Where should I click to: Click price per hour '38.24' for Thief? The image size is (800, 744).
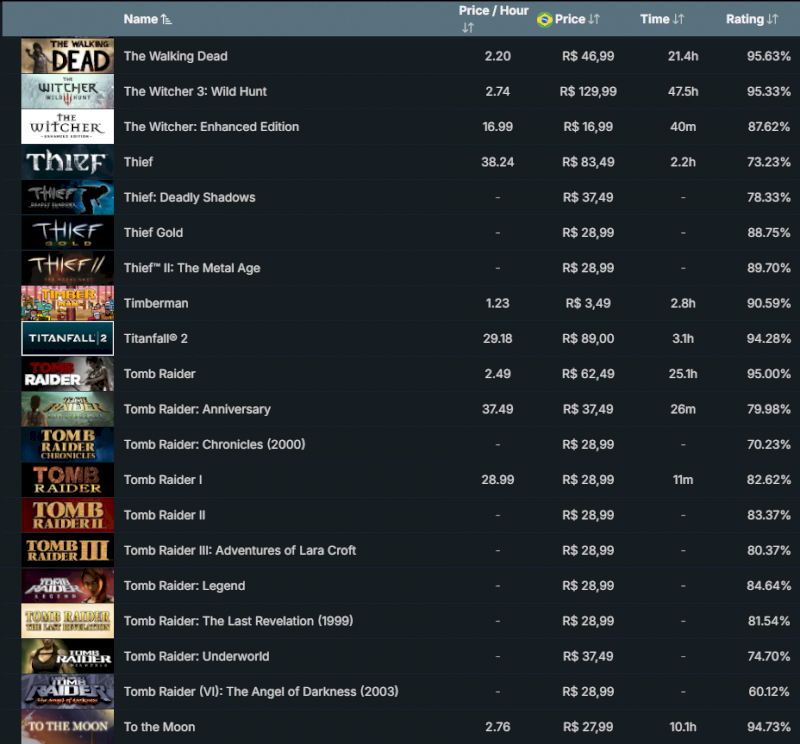[x=497, y=162]
